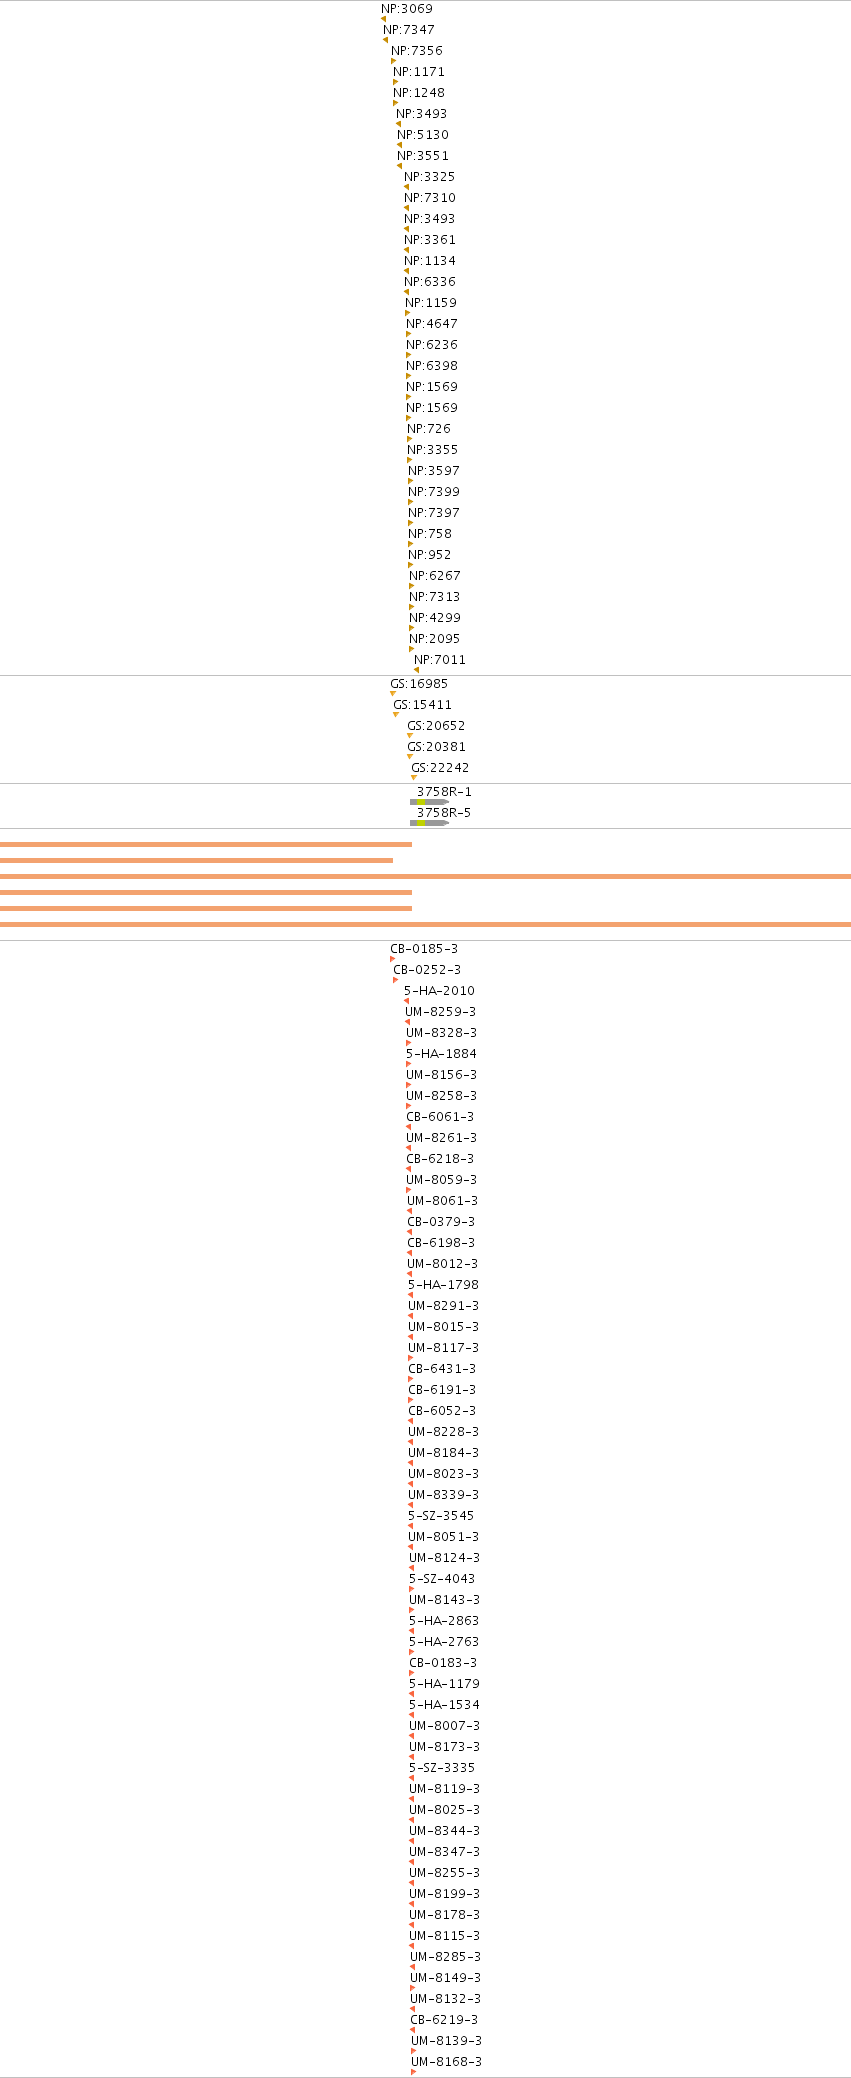
Task: Click feature NP:3361
Action: (430, 240)
